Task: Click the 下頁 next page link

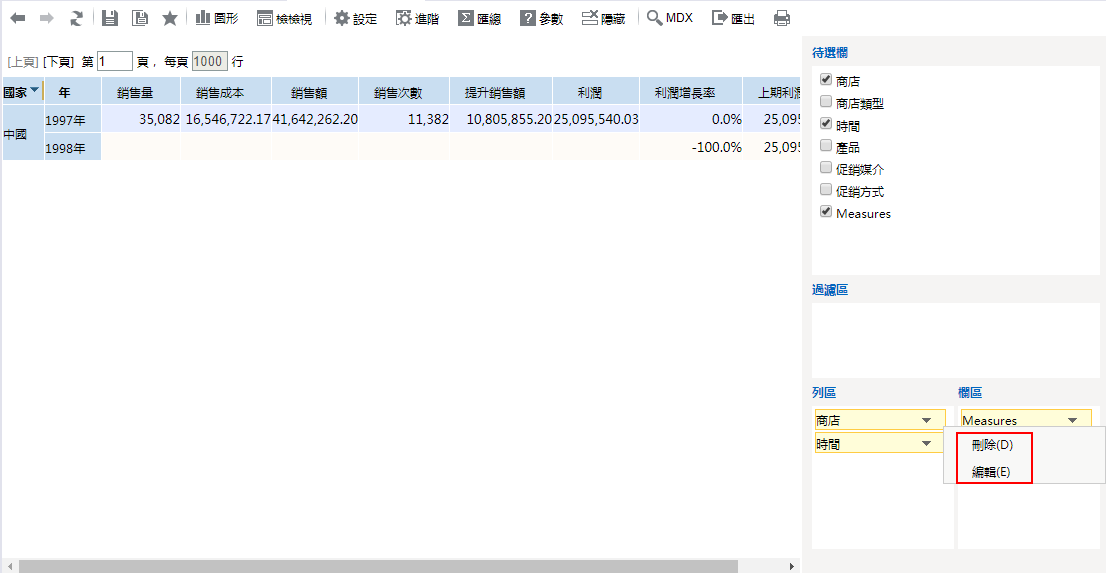Action: click(x=58, y=62)
